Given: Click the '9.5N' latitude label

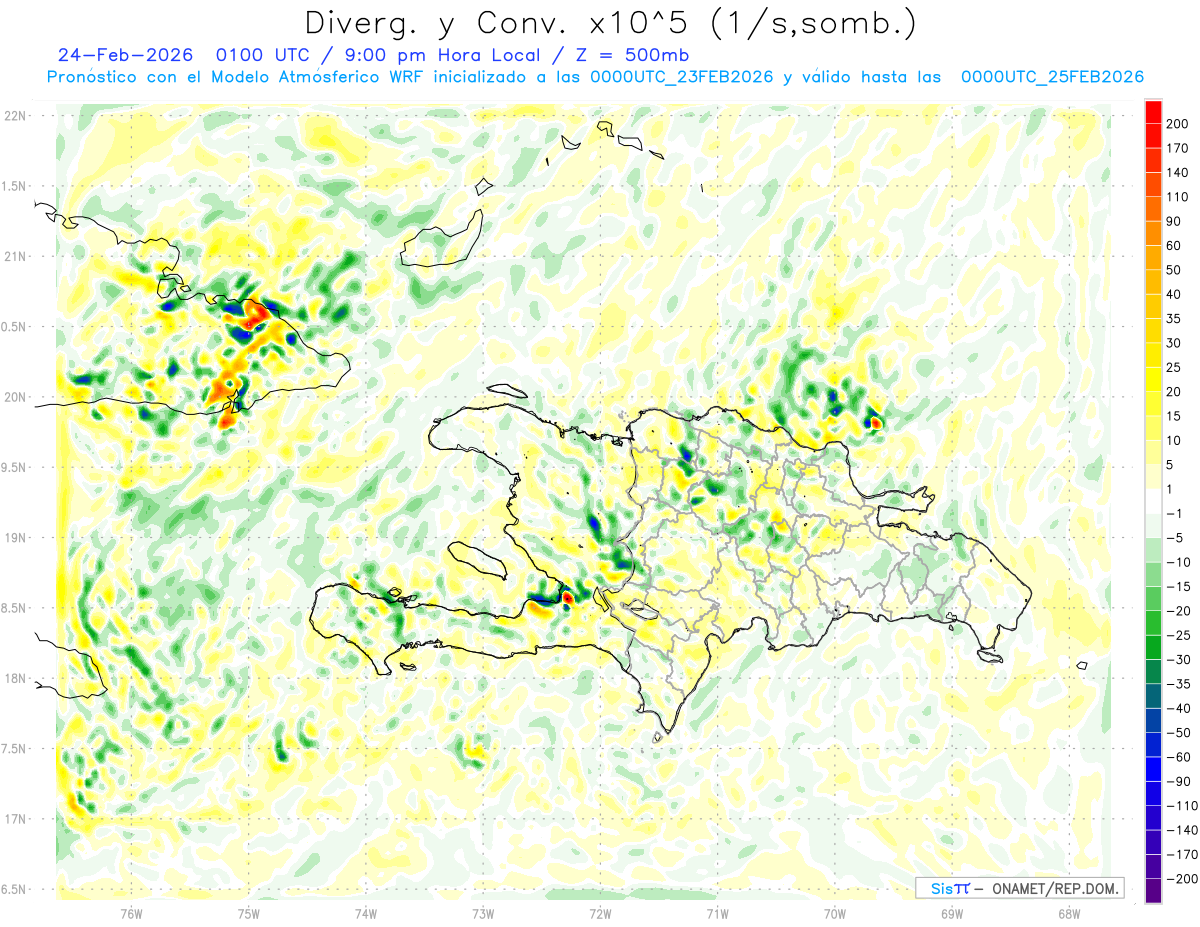Looking at the screenshot, I should click(x=14, y=467).
